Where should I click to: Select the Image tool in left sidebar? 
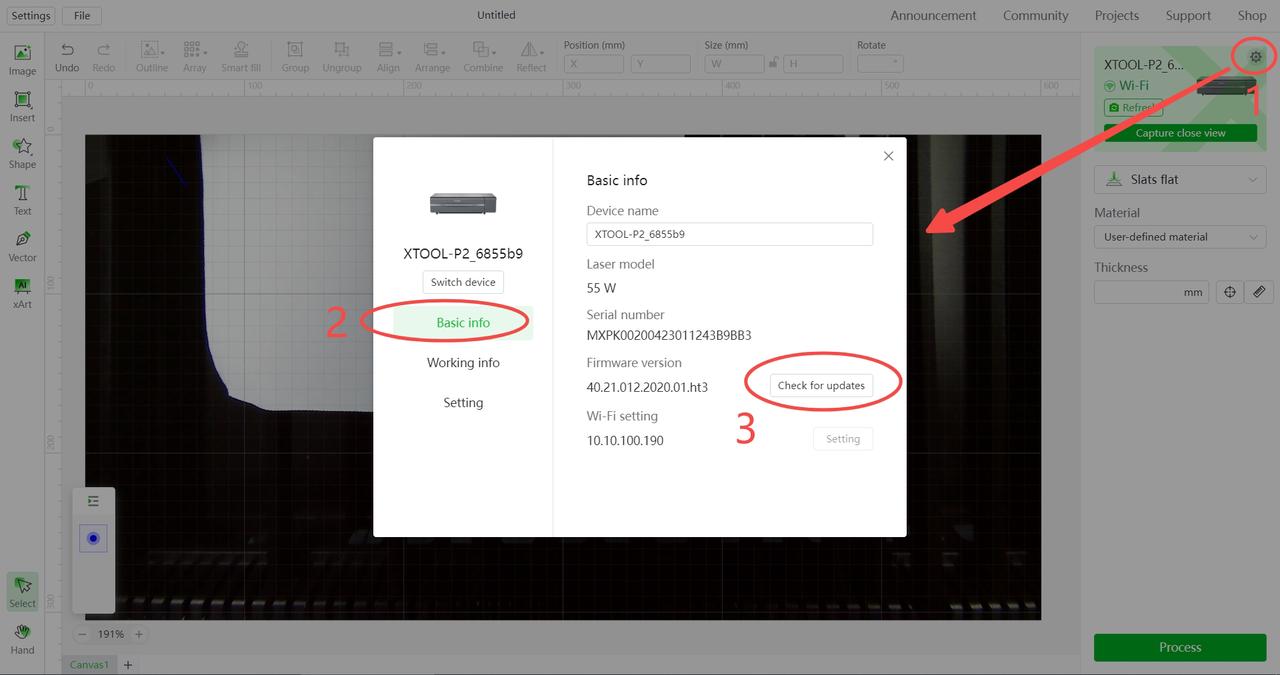point(22,59)
